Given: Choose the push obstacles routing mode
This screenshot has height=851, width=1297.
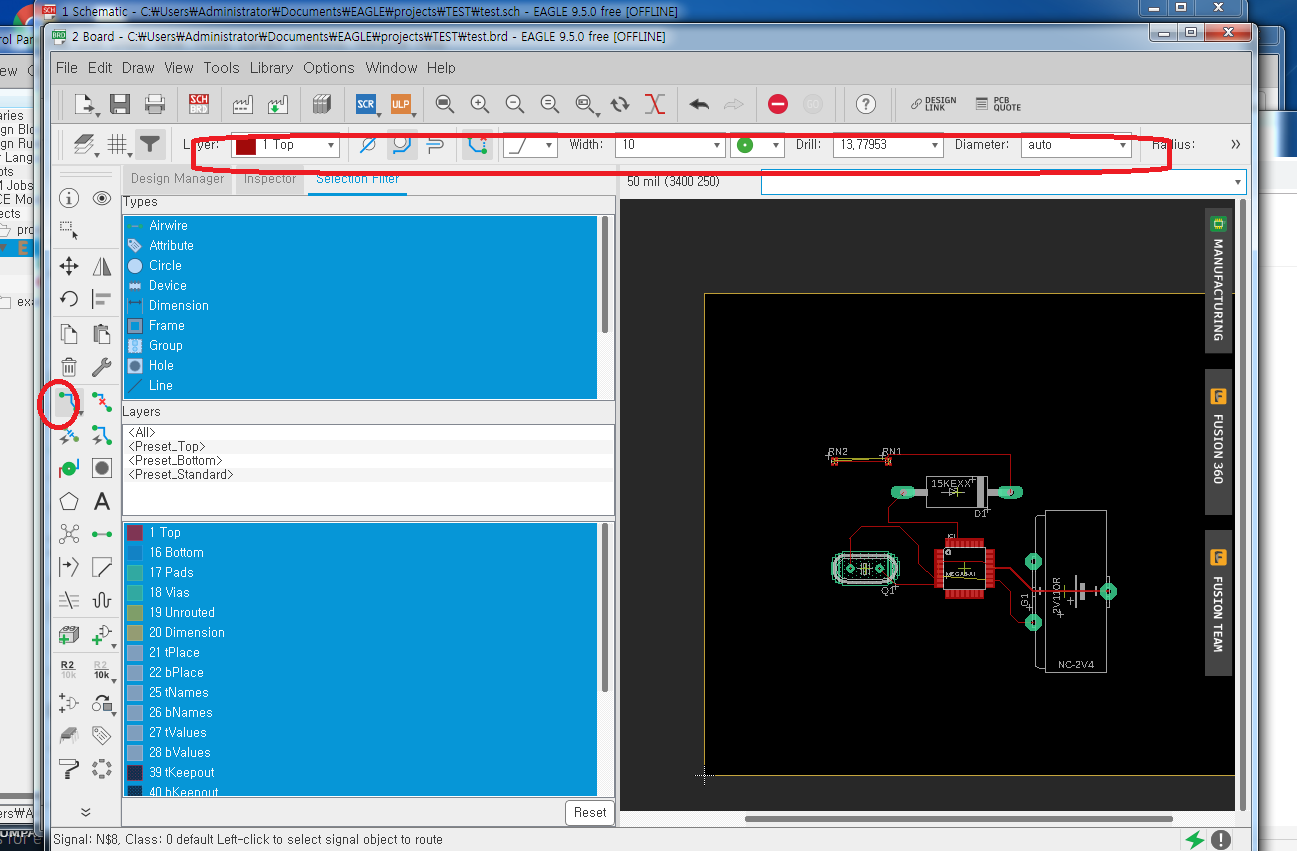Looking at the screenshot, I should (x=434, y=145).
